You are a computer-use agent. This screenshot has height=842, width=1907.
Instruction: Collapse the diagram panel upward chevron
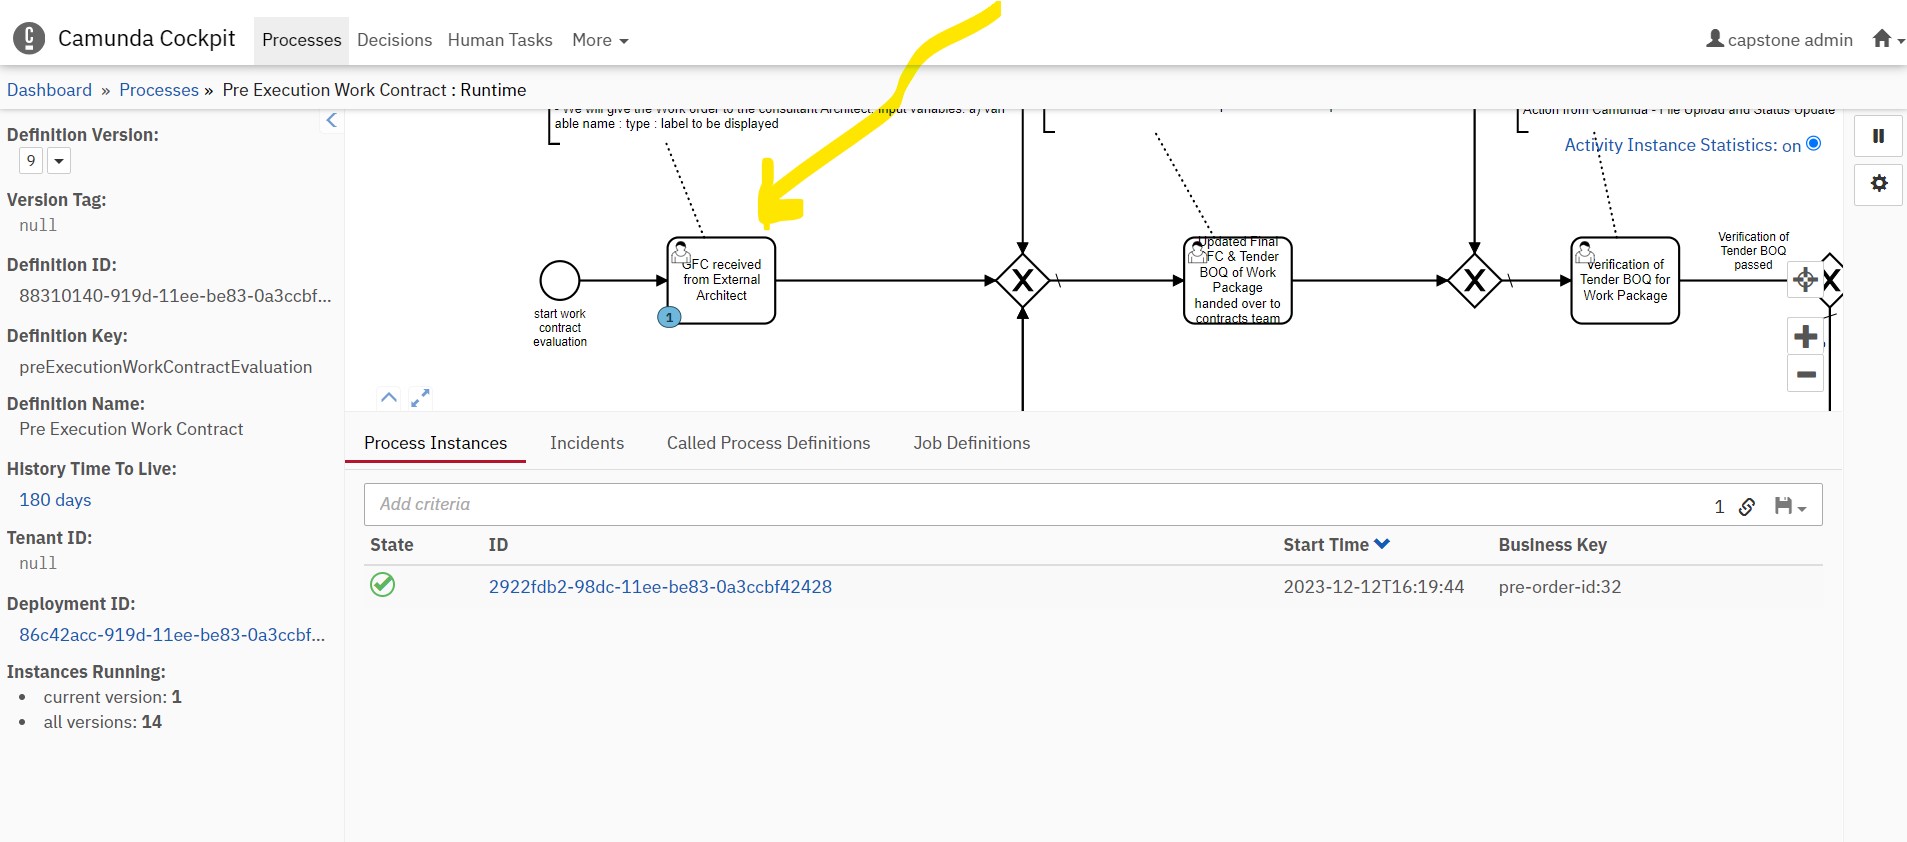389,397
